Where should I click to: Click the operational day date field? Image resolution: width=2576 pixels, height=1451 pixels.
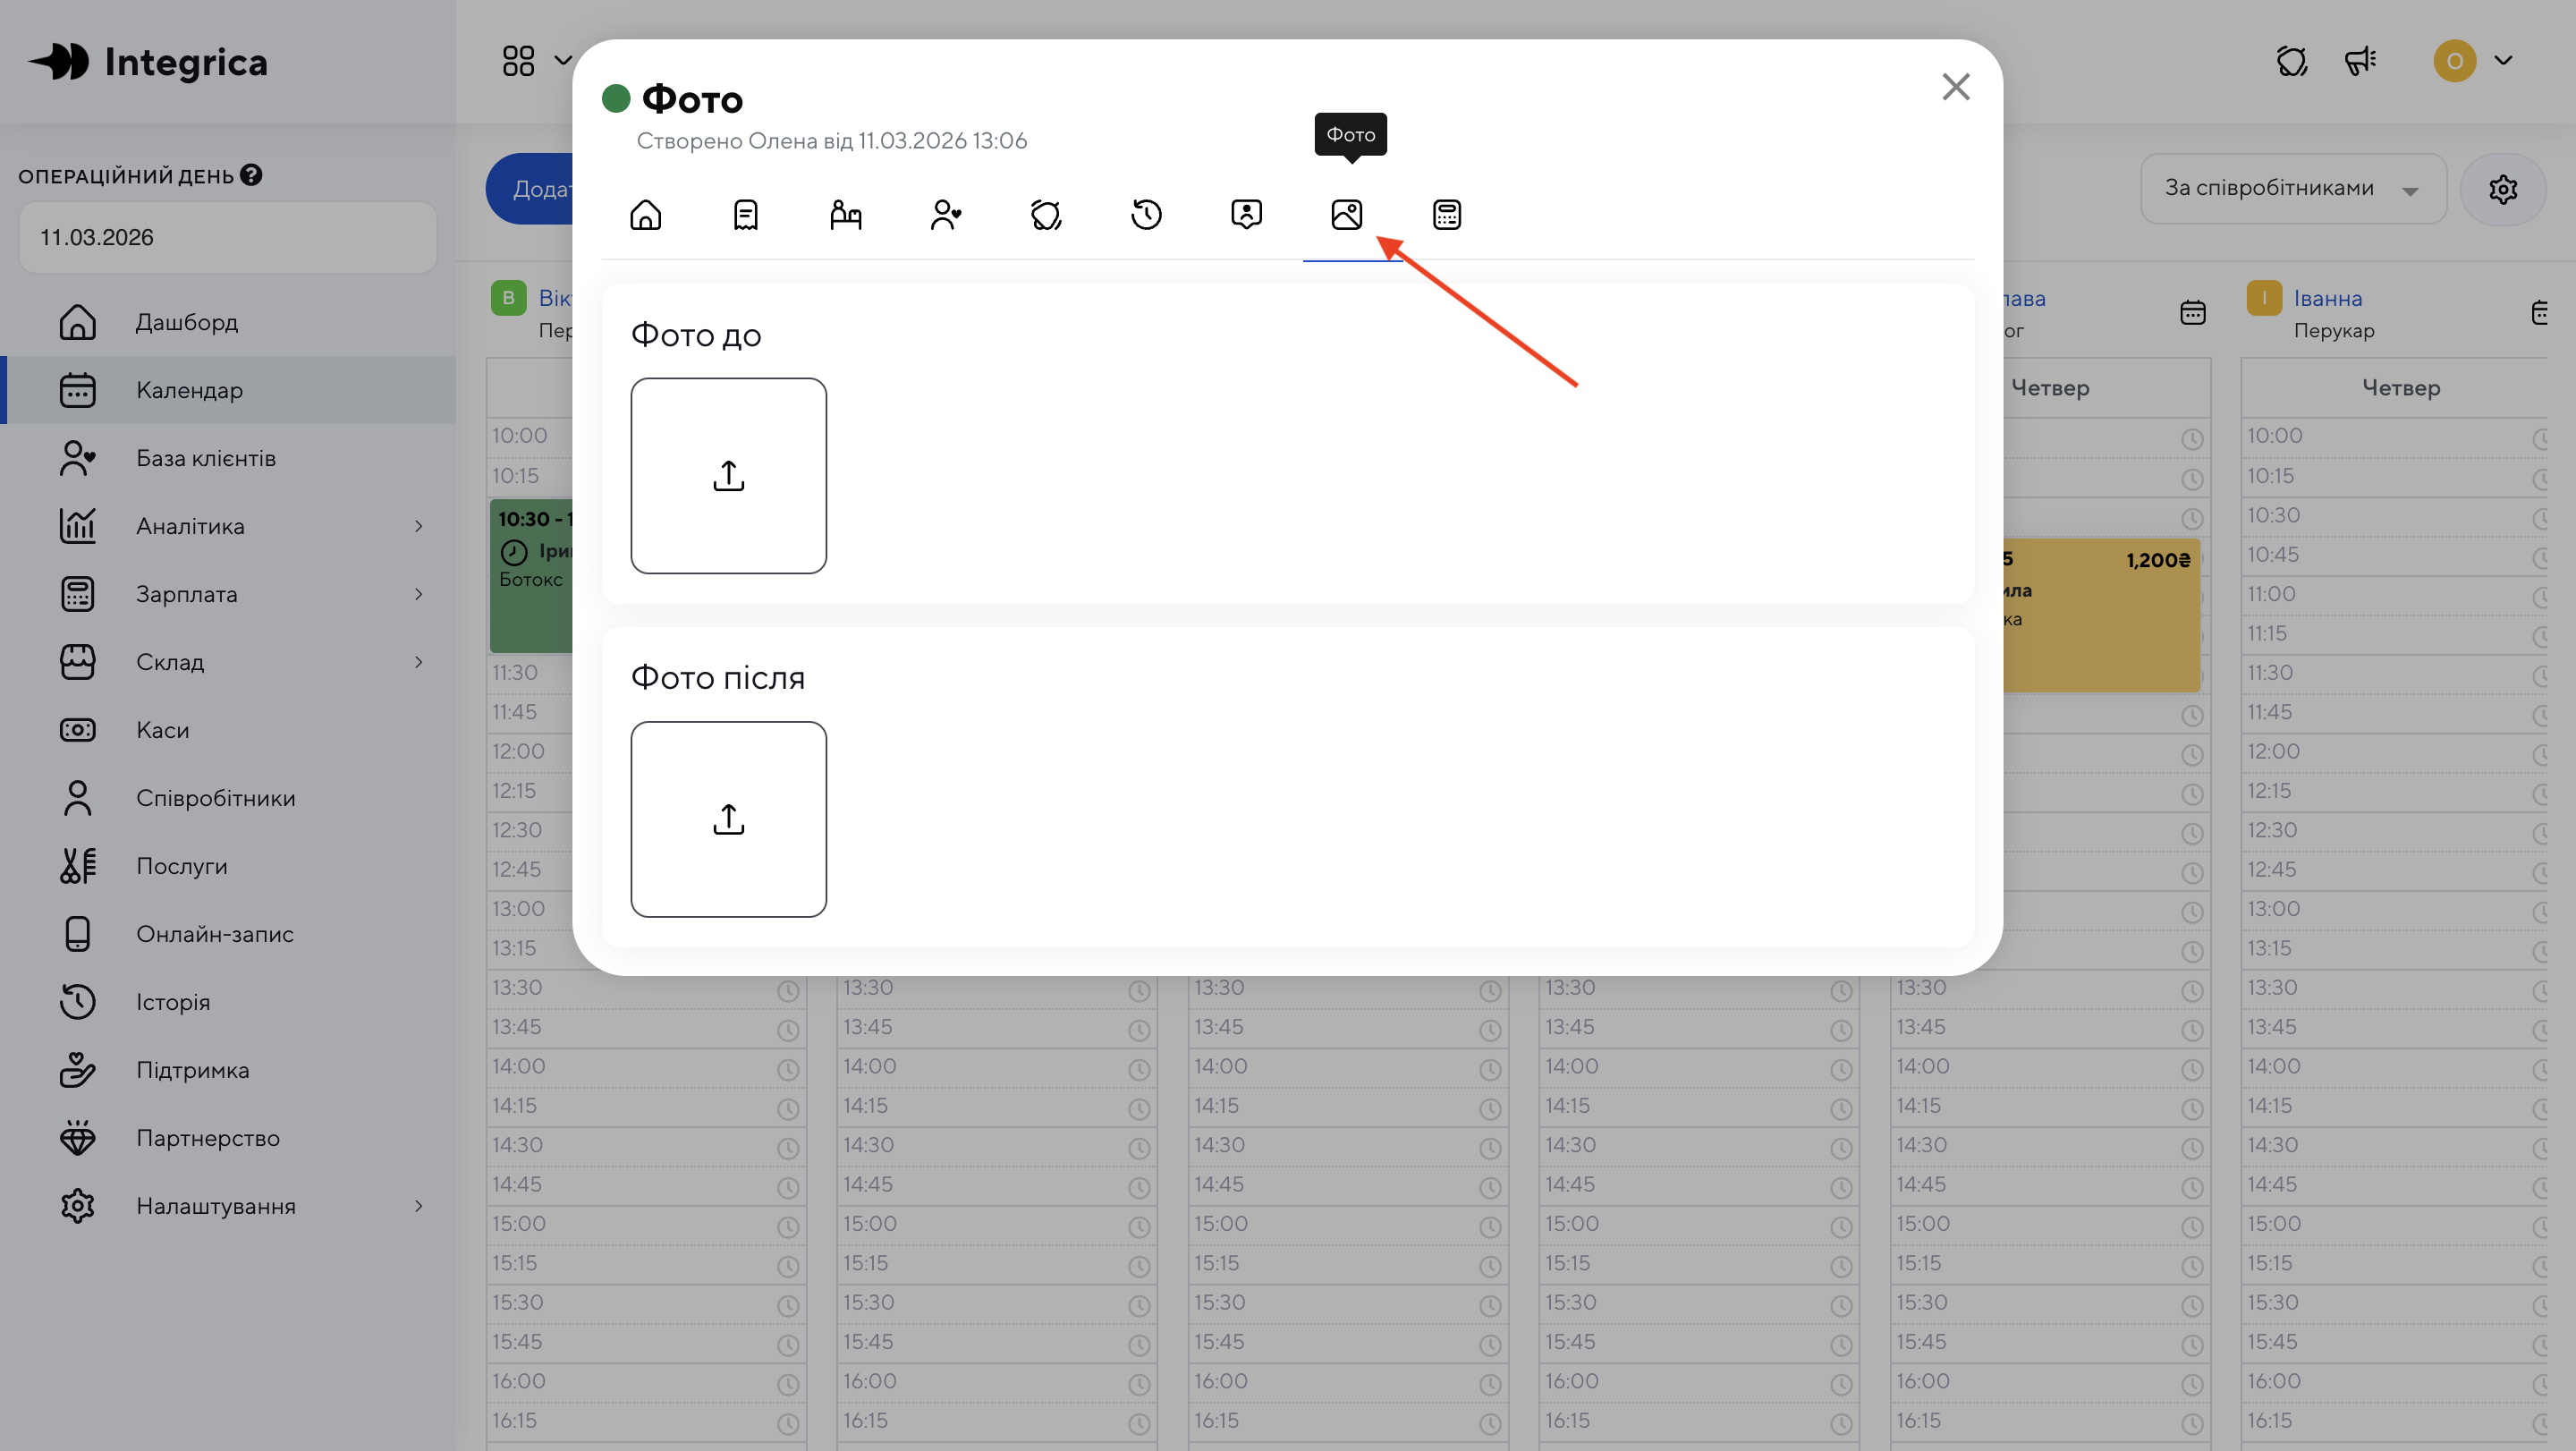click(x=227, y=238)
